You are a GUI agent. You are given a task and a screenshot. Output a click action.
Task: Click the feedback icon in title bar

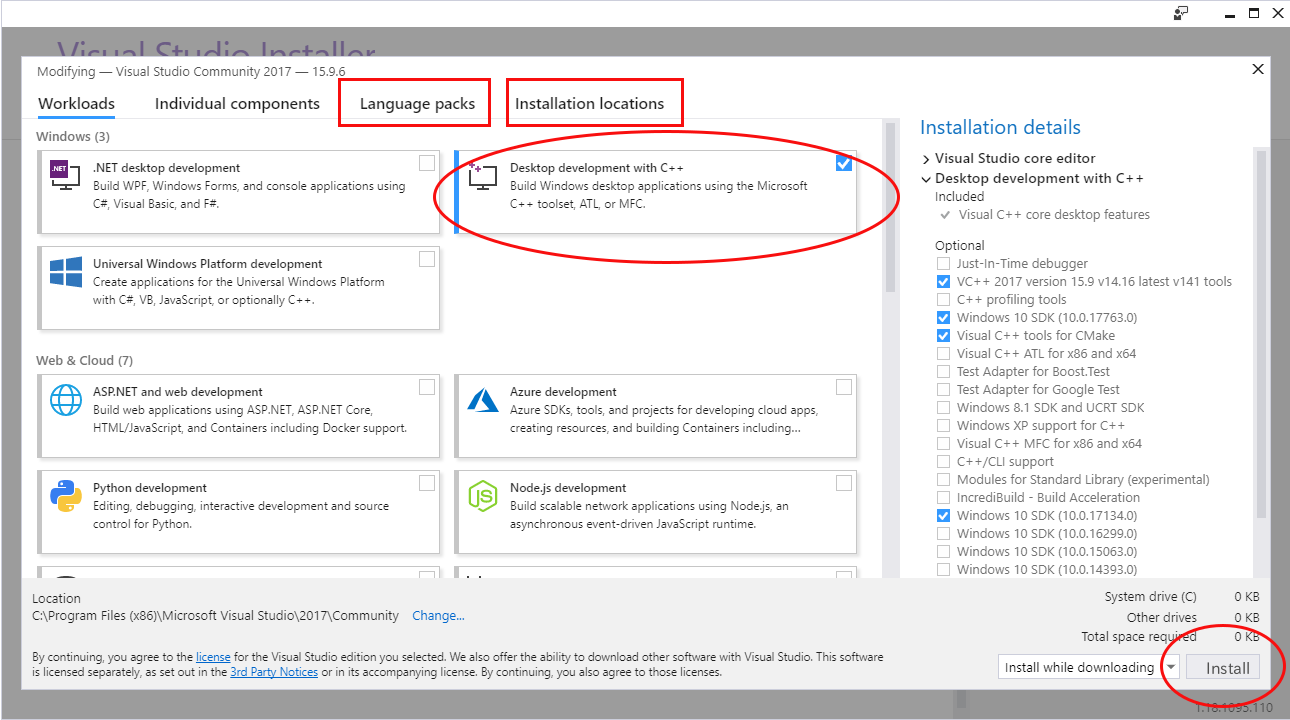tap(1181, 13)
